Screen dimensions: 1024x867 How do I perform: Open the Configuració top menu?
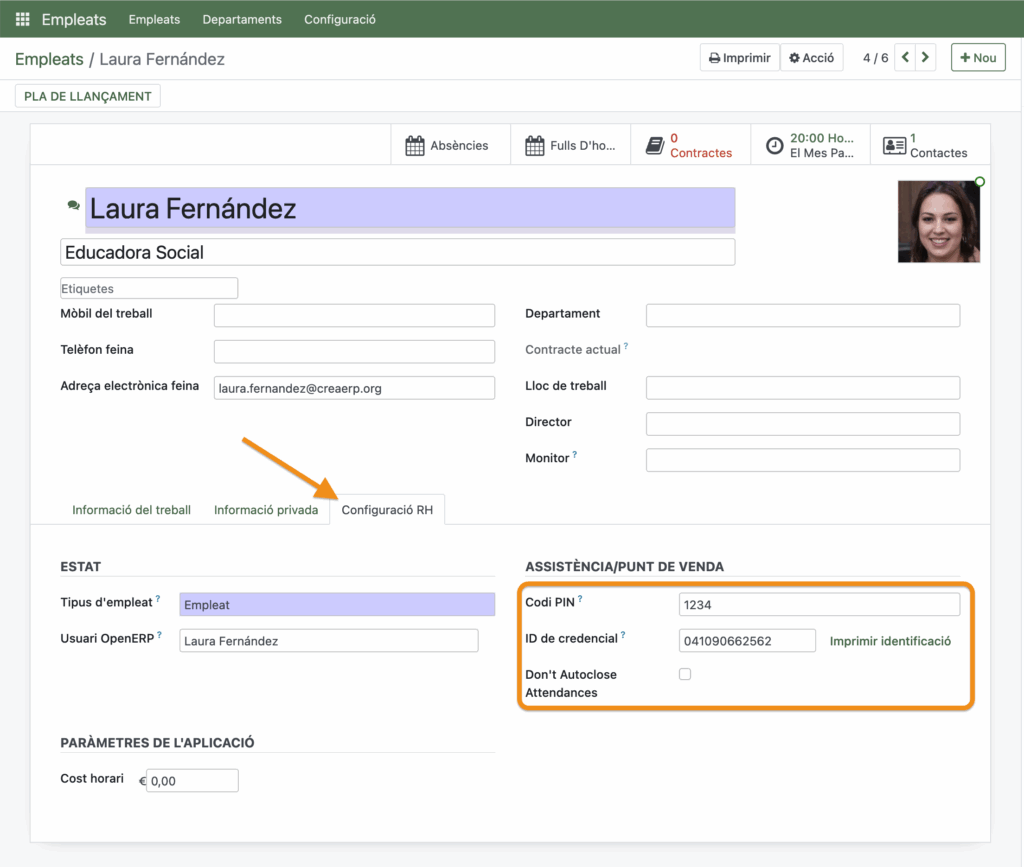pos(339,19)
